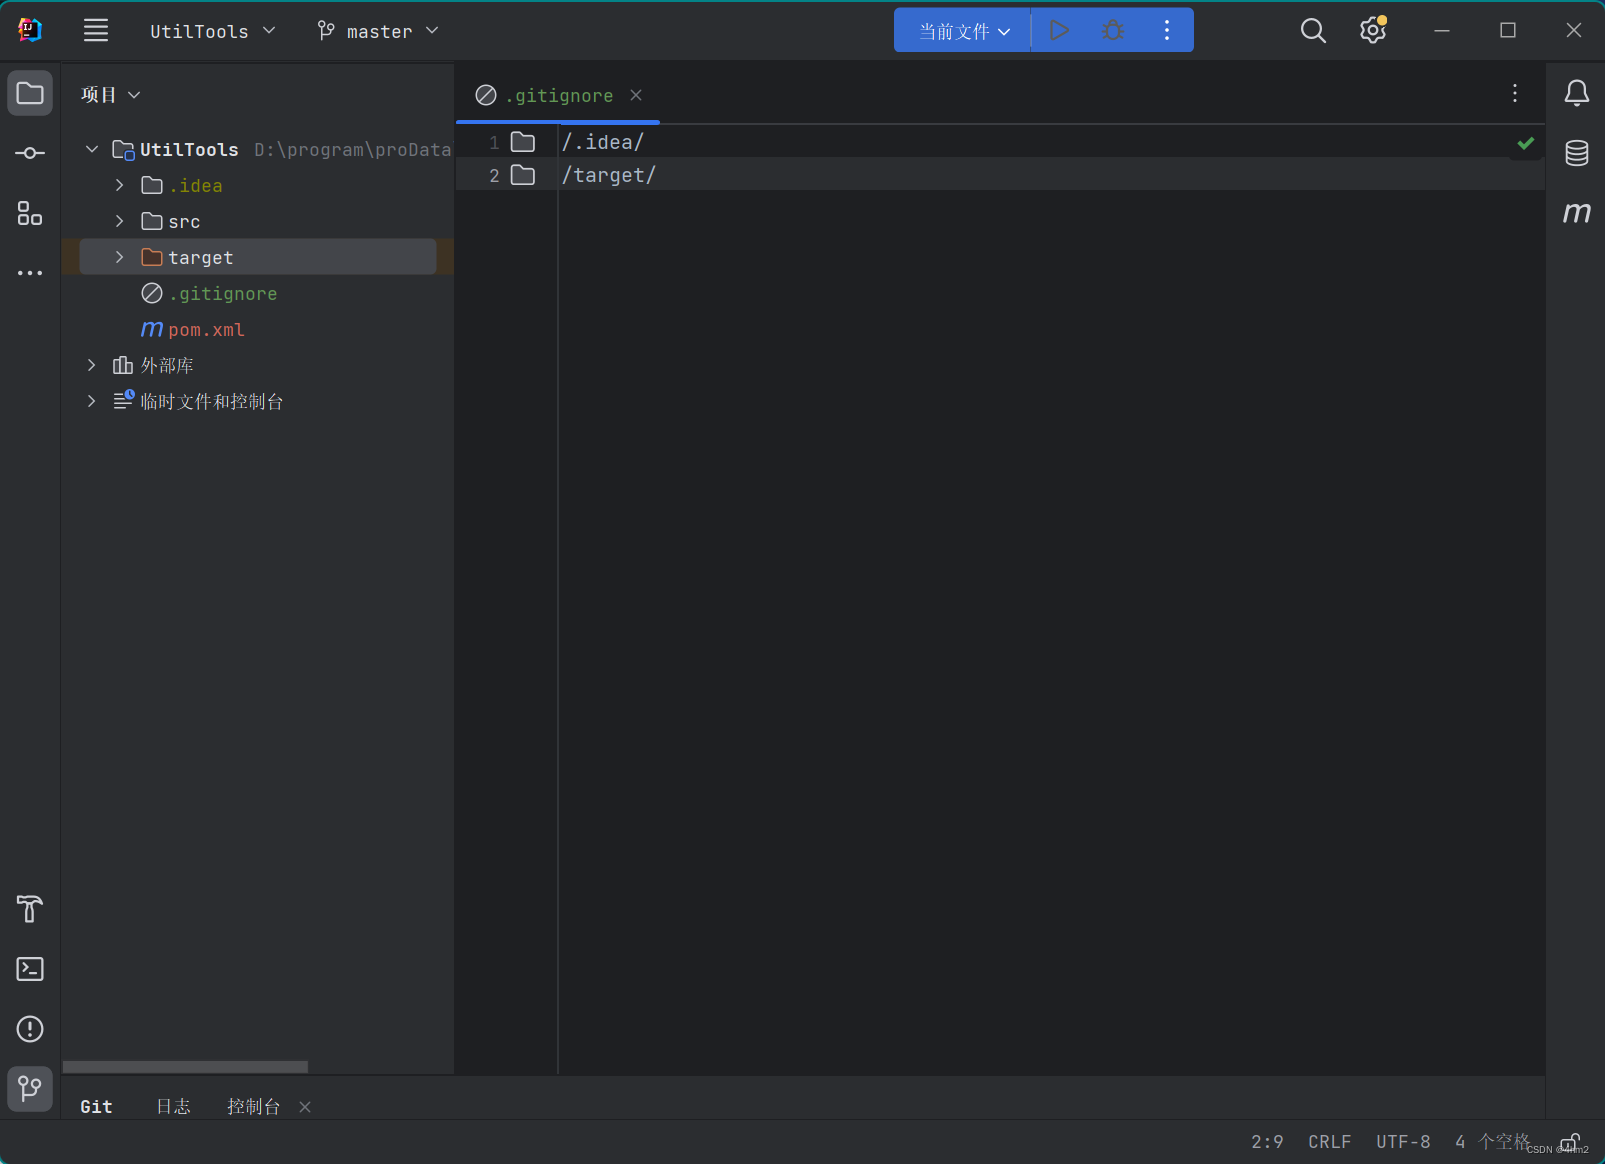Open more run actions menu

[x=1167, y=31]
